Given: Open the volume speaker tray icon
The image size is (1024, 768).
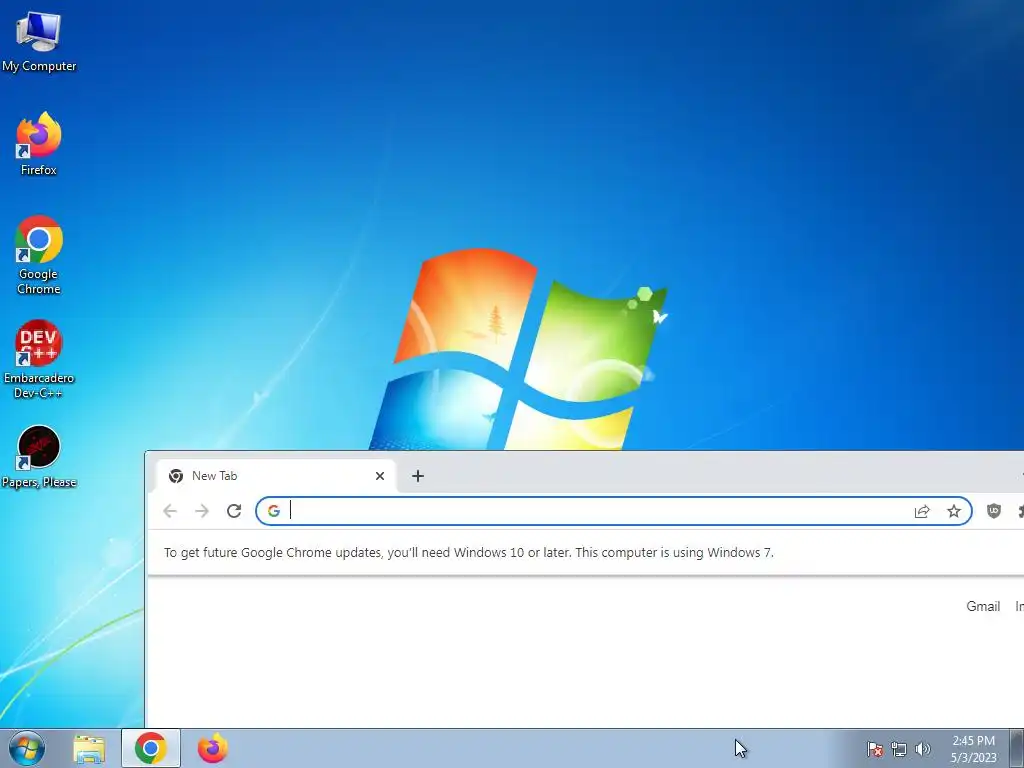Looking at the screenshot, I should [923, 749].
